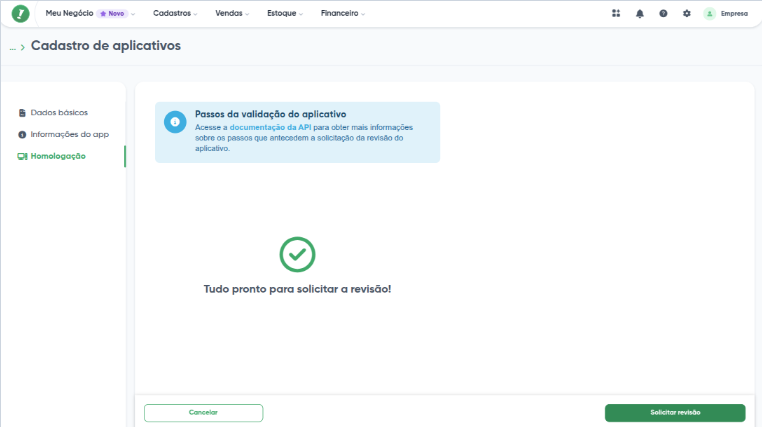Image resolution: width=762 pixels, height=427 pixels.
Task: Expand the Vendas dropdown menu
Action: 233,14
